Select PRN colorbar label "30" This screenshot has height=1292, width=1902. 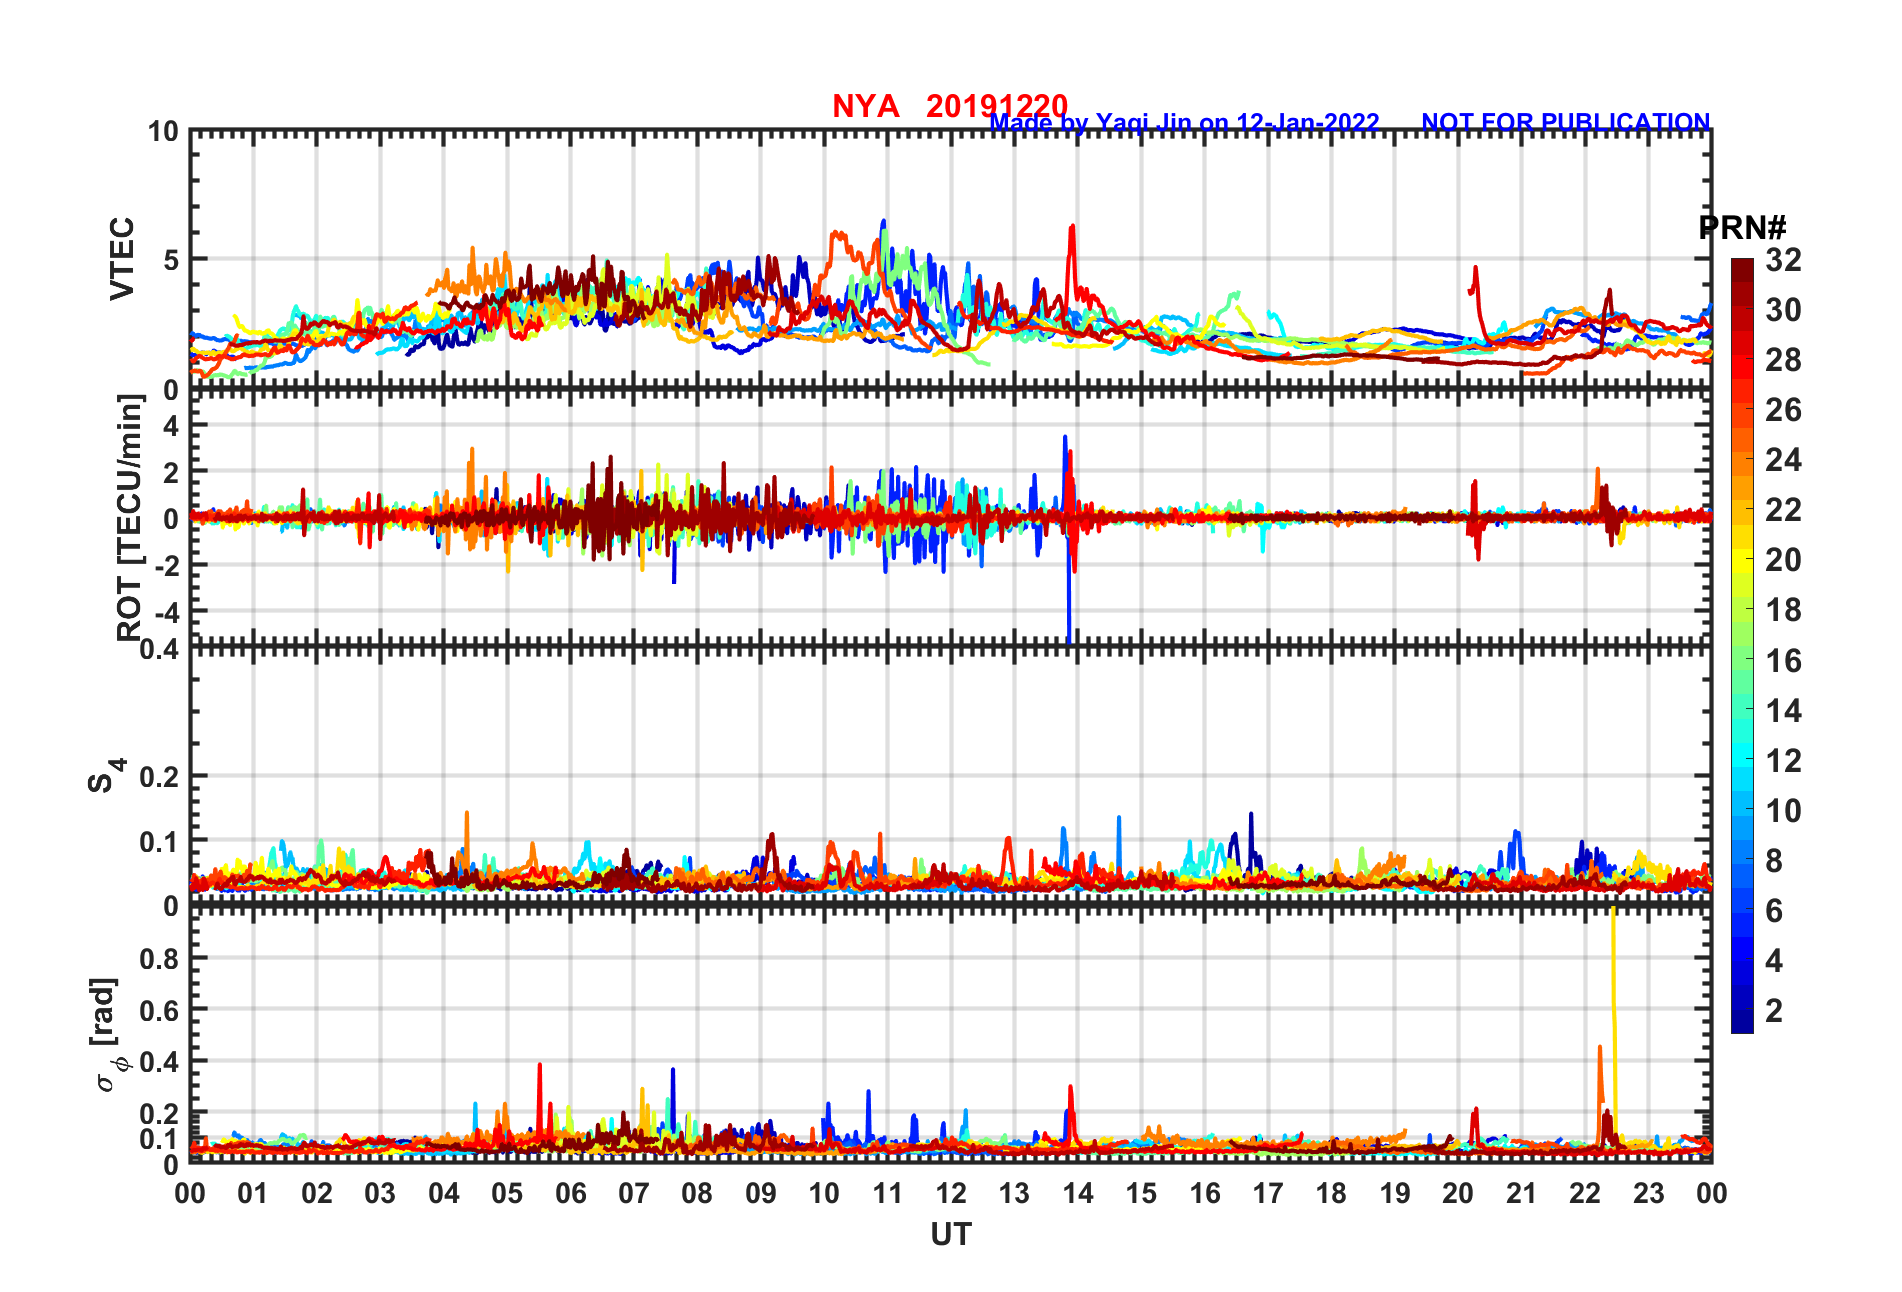pyautogui.click(x=1784, y=310)
